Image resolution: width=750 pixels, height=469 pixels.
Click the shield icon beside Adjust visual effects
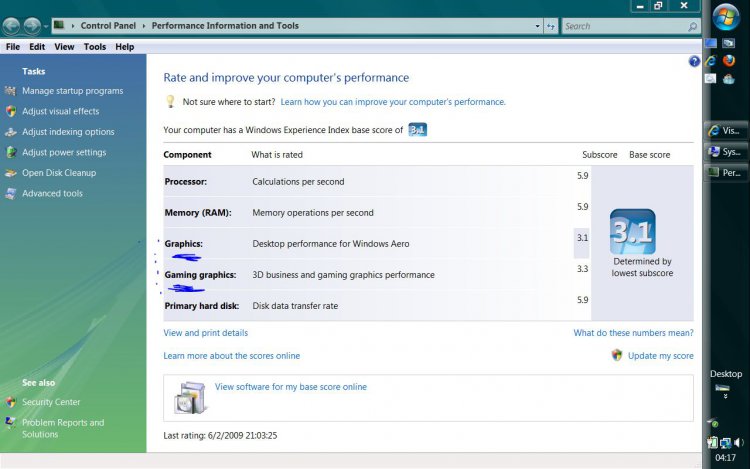11,111
